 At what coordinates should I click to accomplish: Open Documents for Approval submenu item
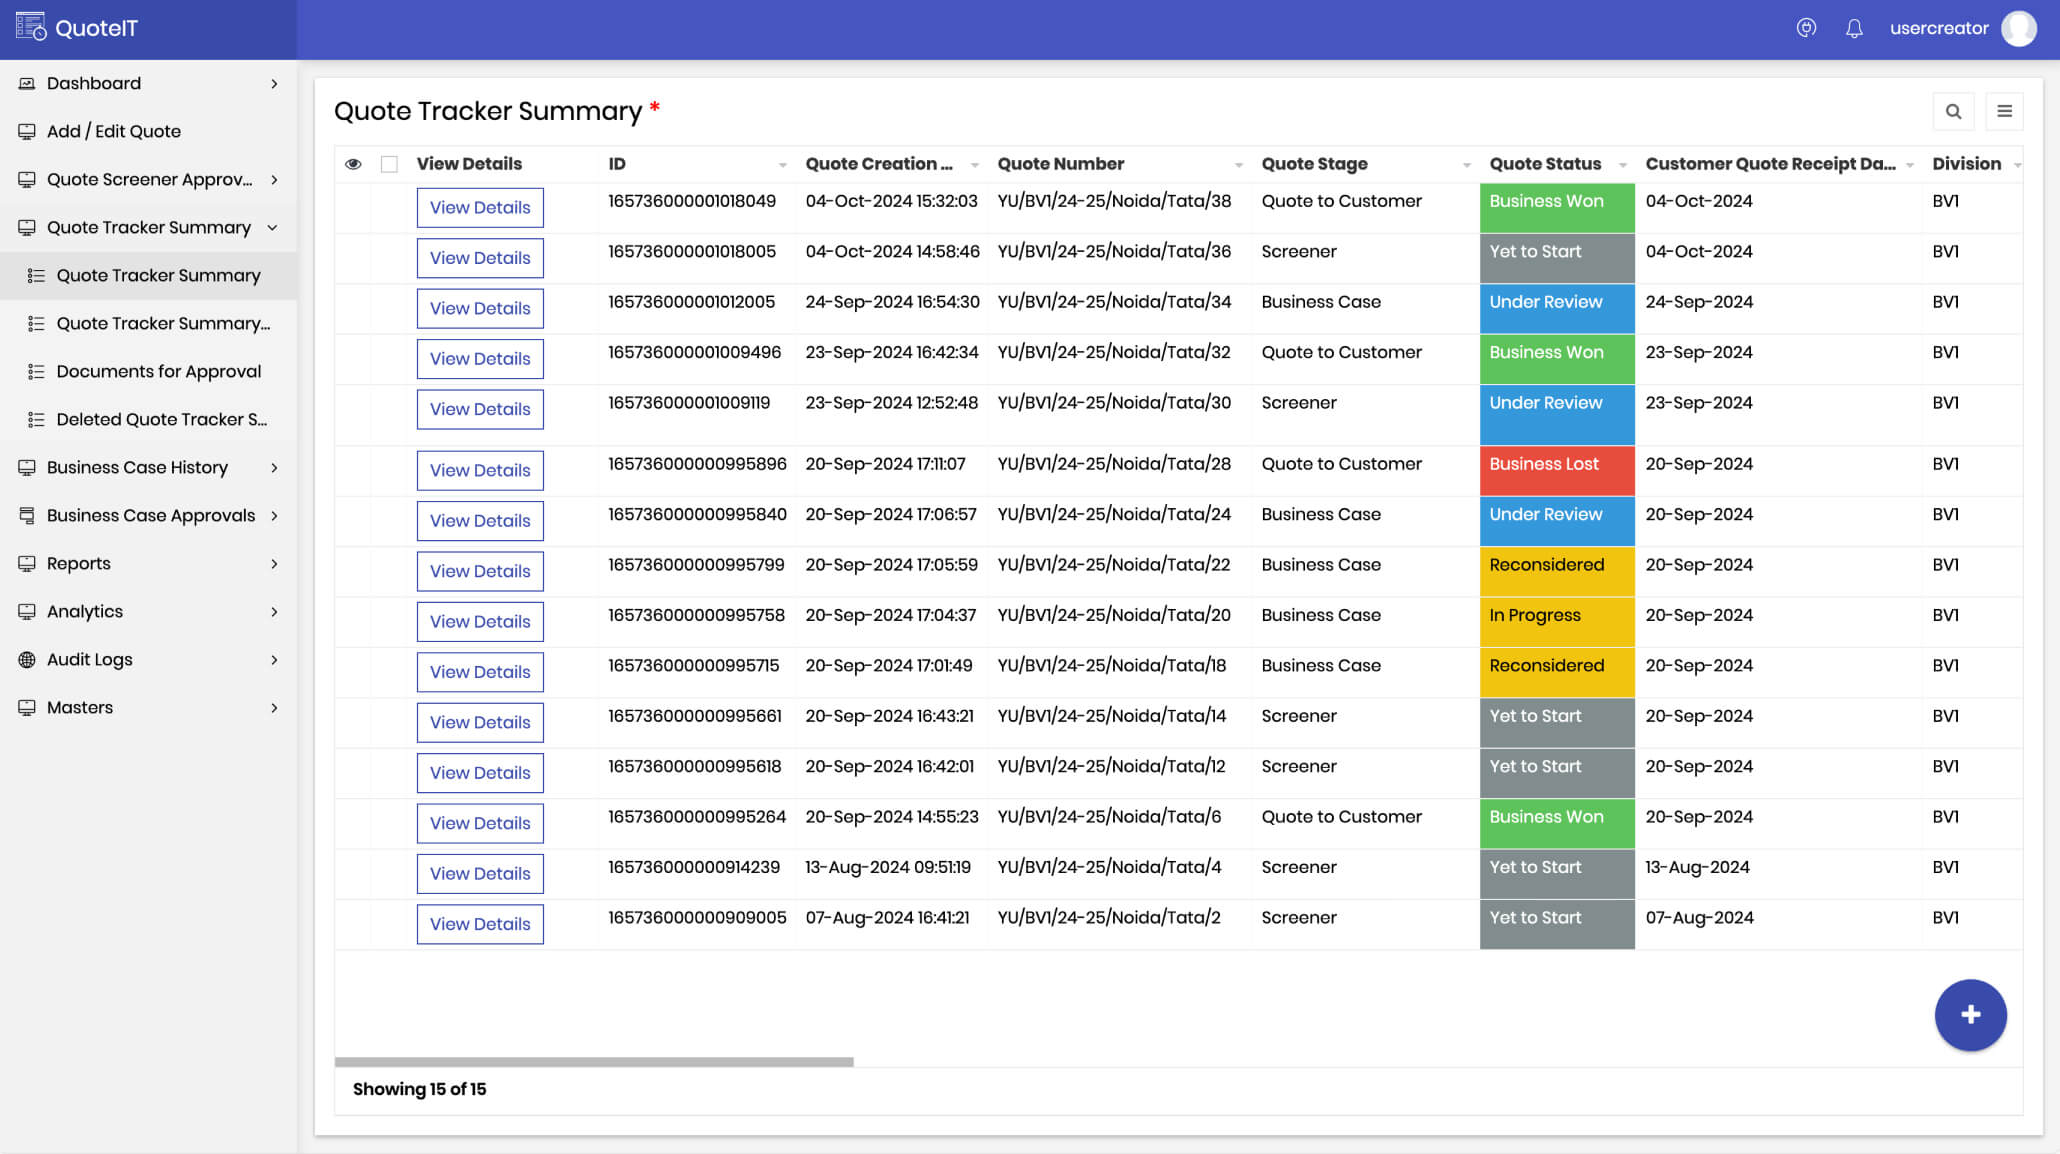158,371
